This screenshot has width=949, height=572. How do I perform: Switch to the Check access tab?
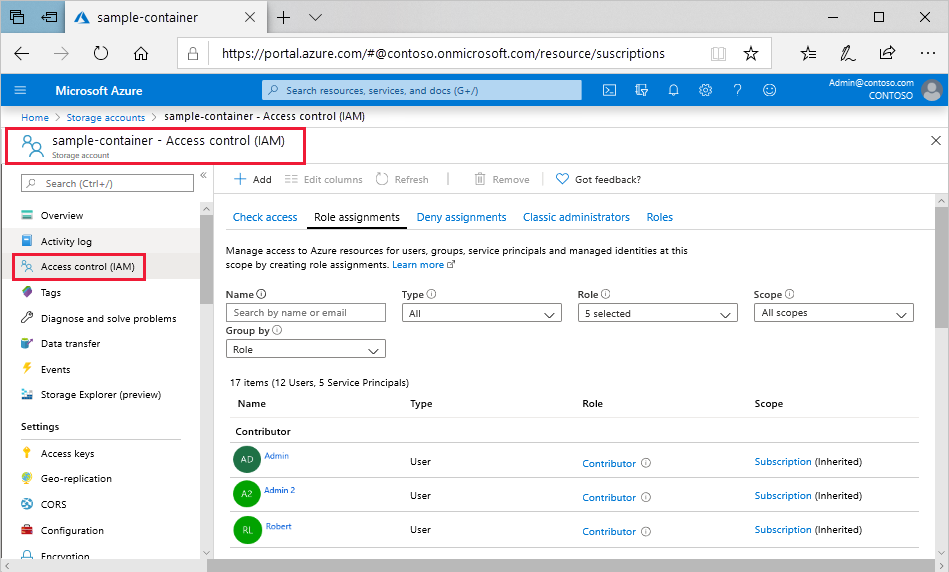(265, 217)
